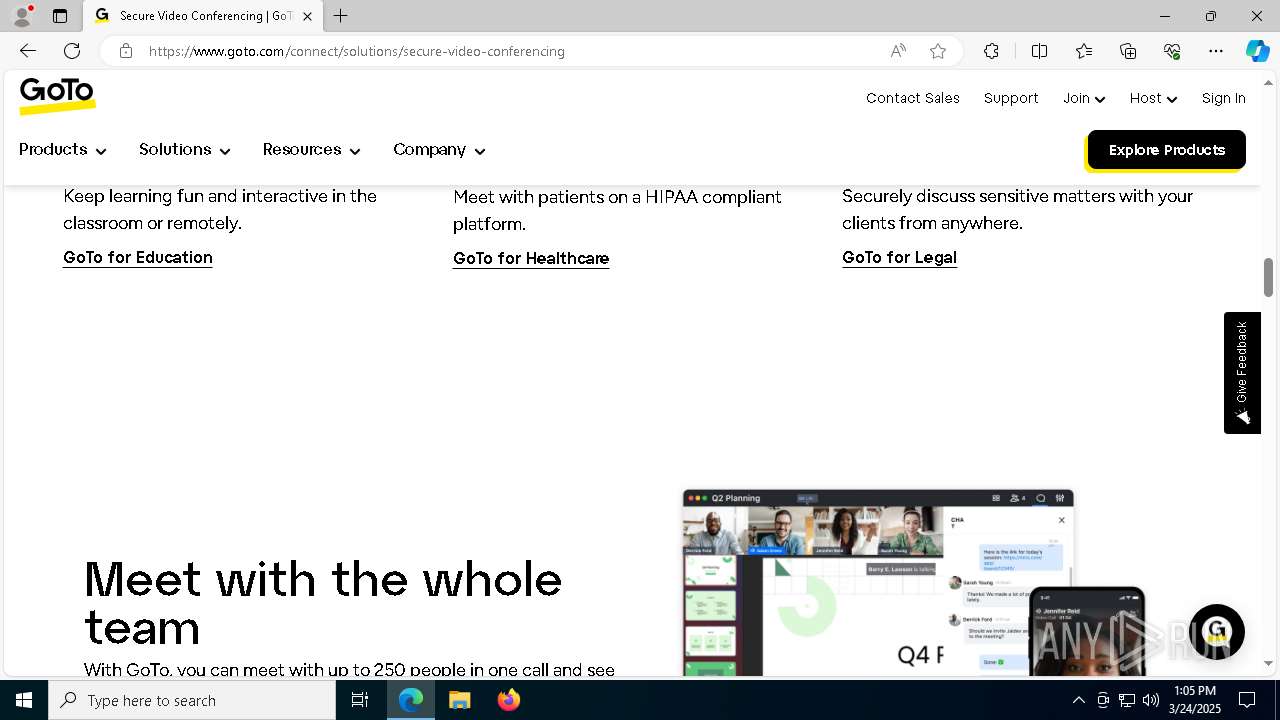The width and height of the screenshot is (1280, 720).
Task: Open notification center
Action: [x=1247, y=700]
